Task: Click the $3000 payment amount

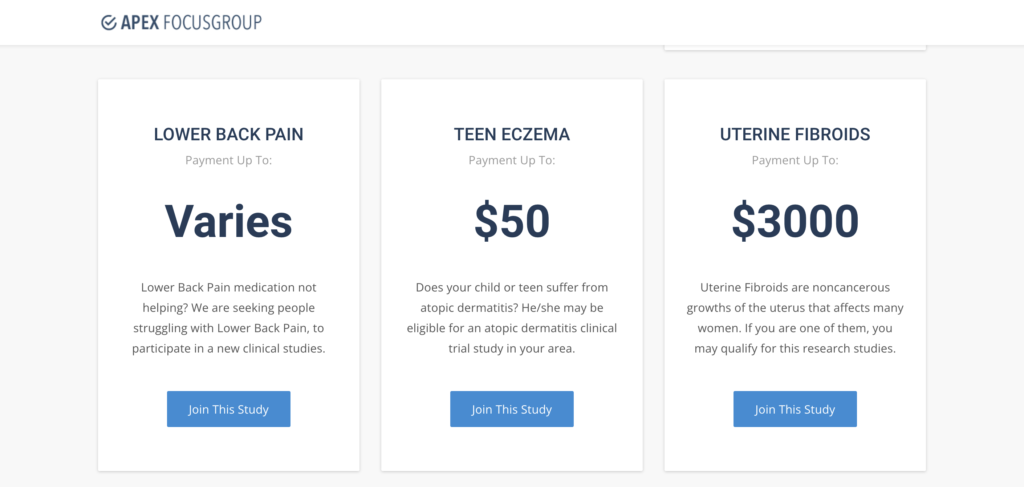Action: 795,221
